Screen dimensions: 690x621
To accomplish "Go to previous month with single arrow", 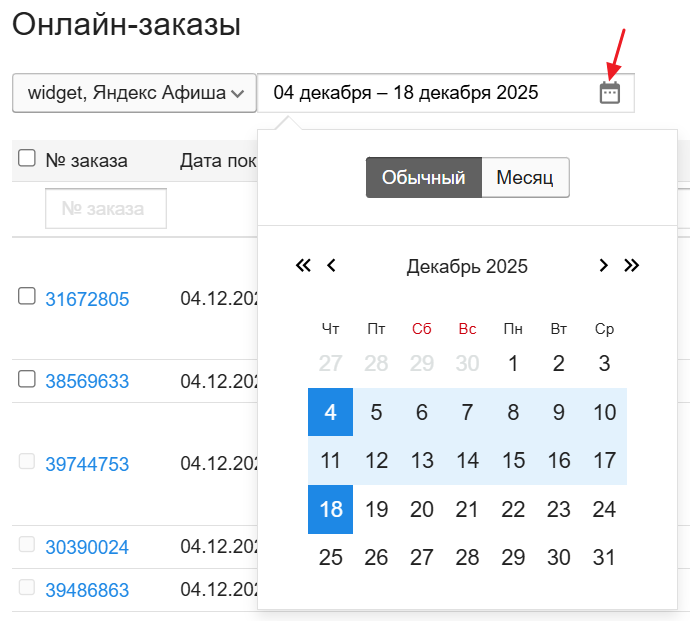I will [x=332, y=265].
